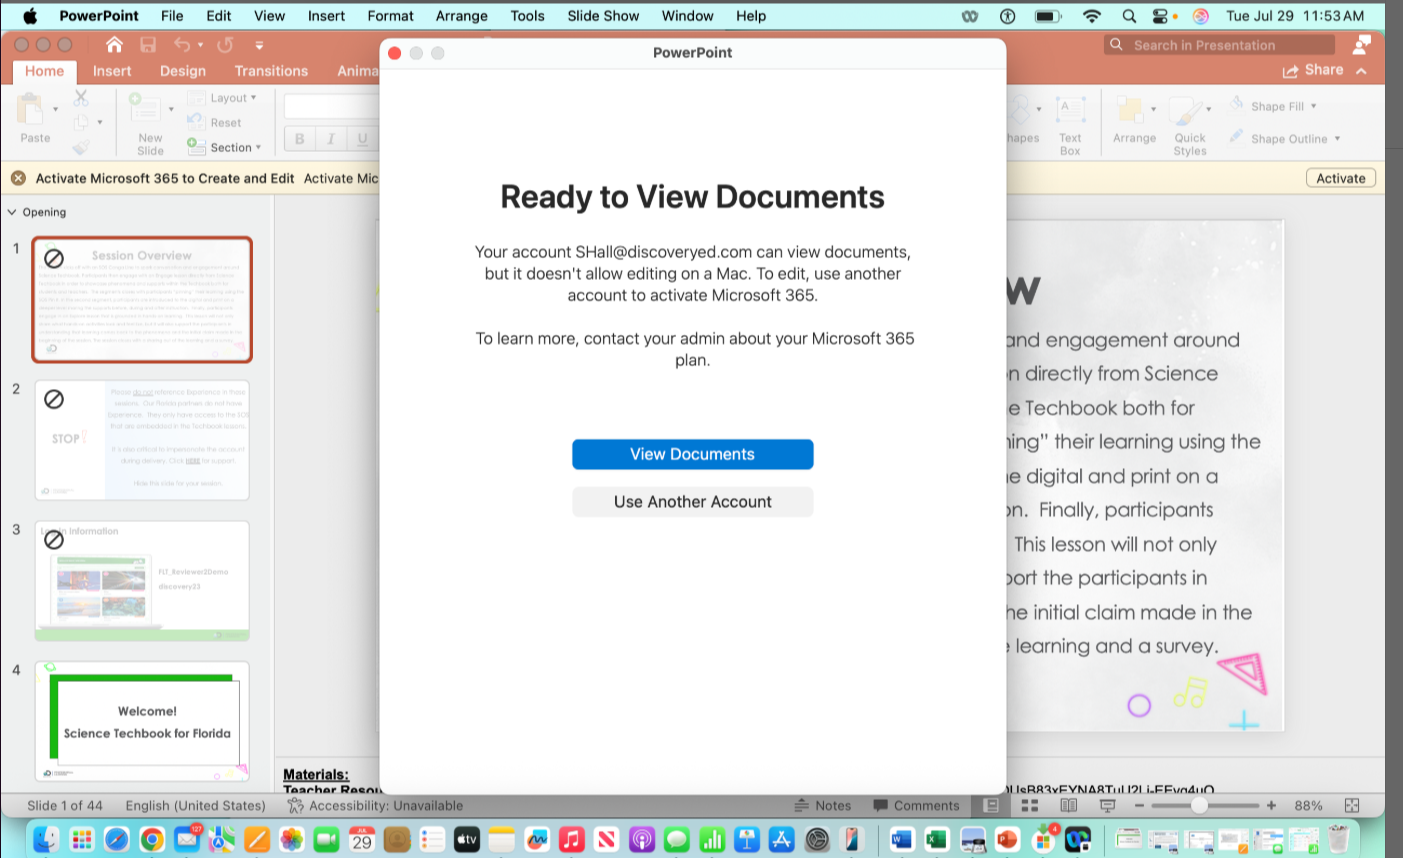The width and height of the screenshot is (1403, 858).
Task: Open the Format menu
Action: tap(390, 16)
